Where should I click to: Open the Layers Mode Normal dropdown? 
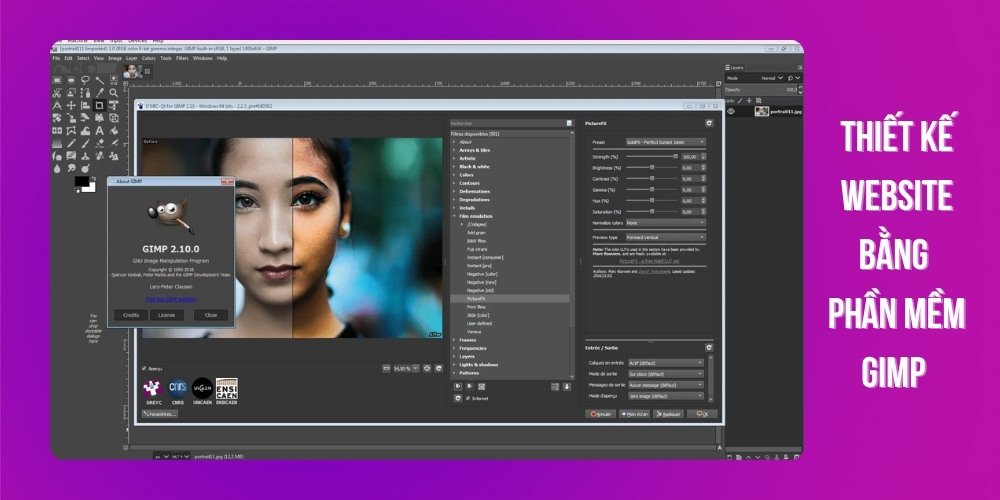tap(755, 78)
